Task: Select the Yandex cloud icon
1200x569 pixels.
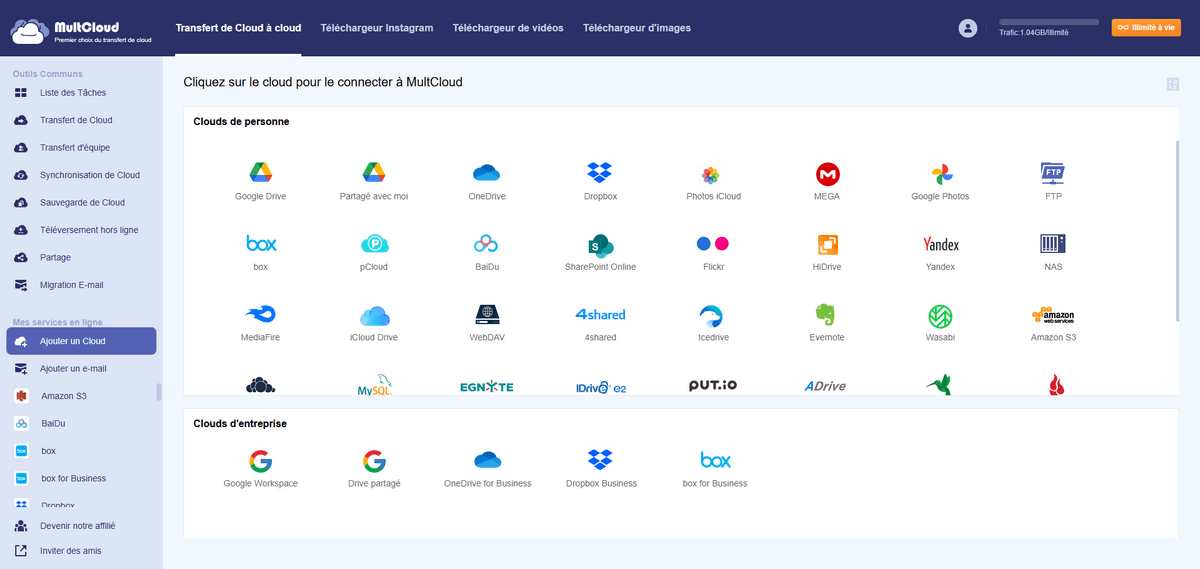Action: coord(940,244)
